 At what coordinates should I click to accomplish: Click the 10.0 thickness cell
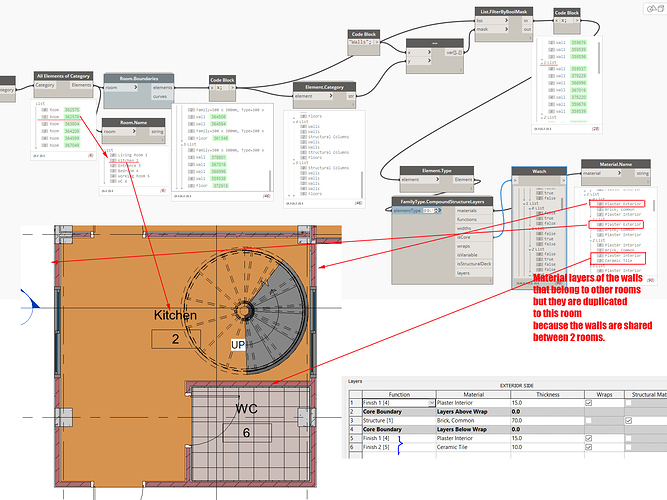tap(547, 447)
